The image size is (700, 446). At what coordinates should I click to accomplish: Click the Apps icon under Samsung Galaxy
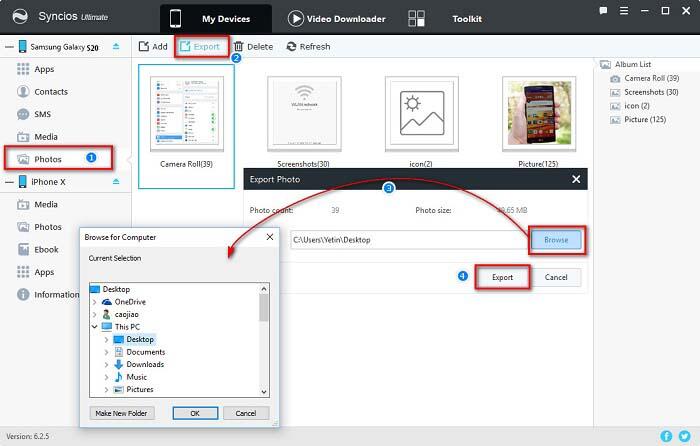(22, 68)
